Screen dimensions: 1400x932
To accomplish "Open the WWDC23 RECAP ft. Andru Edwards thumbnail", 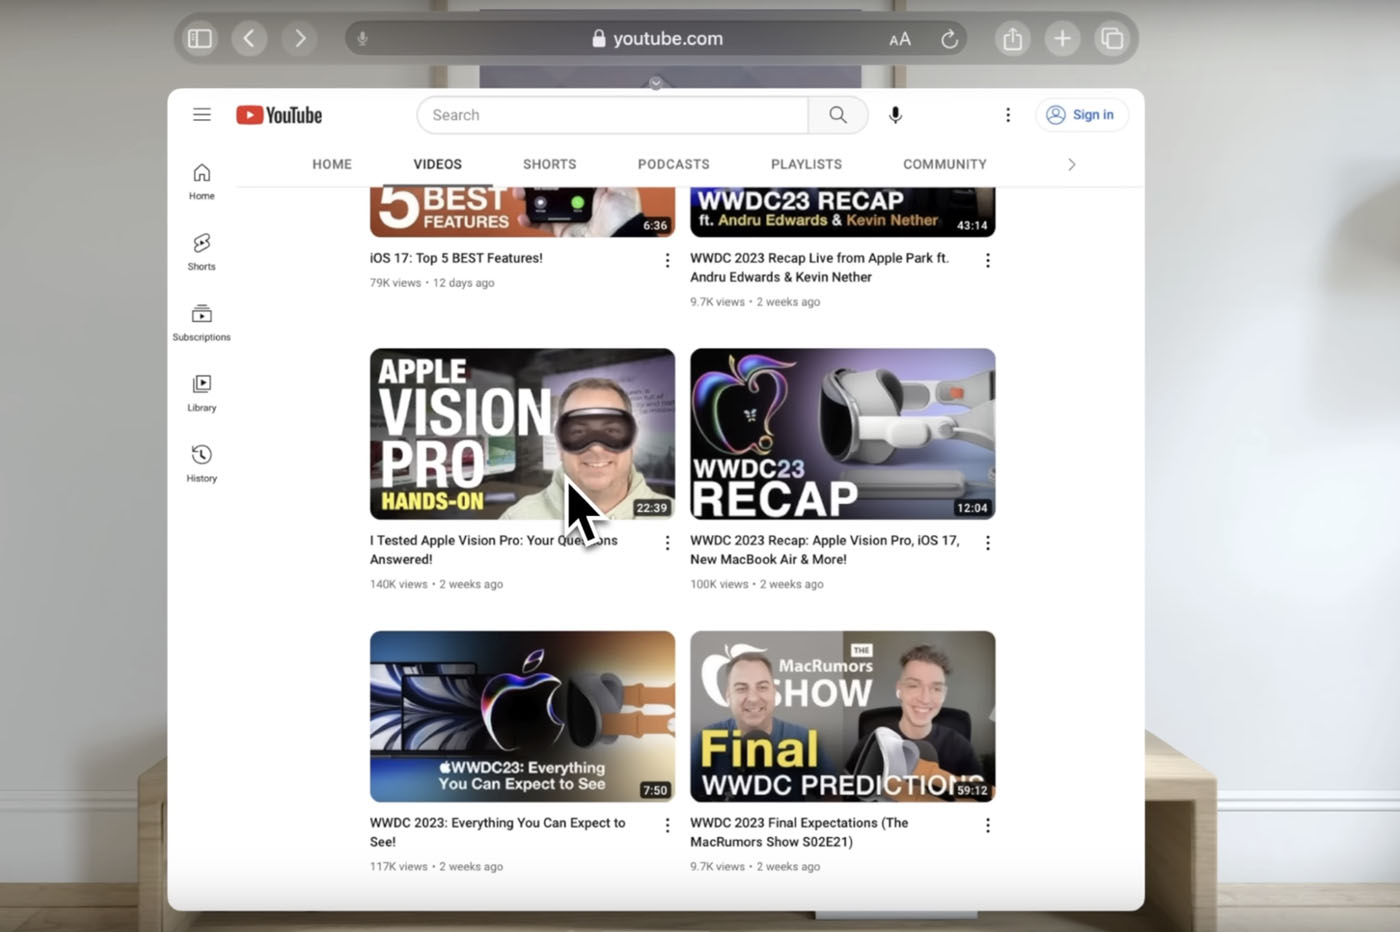I will tap(843, 212).
